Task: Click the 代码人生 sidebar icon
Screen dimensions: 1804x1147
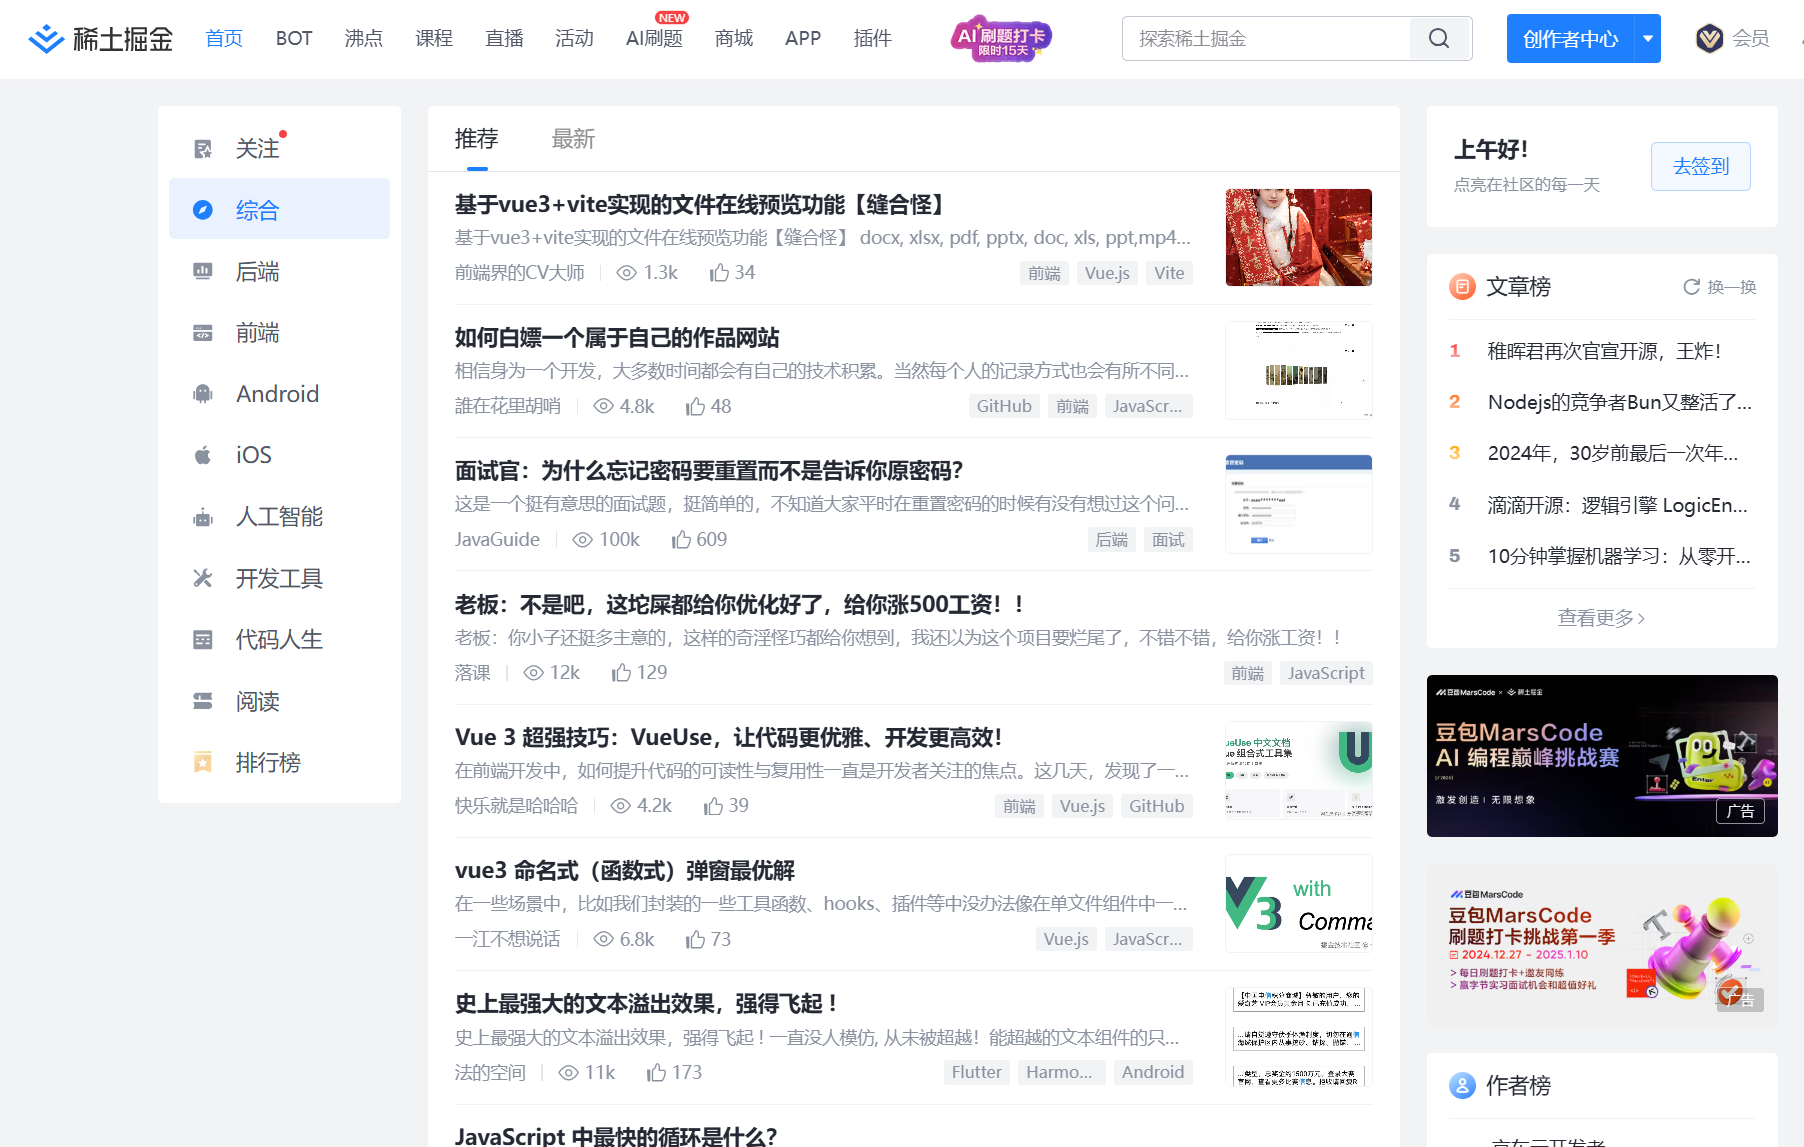Action: (203, 640)
